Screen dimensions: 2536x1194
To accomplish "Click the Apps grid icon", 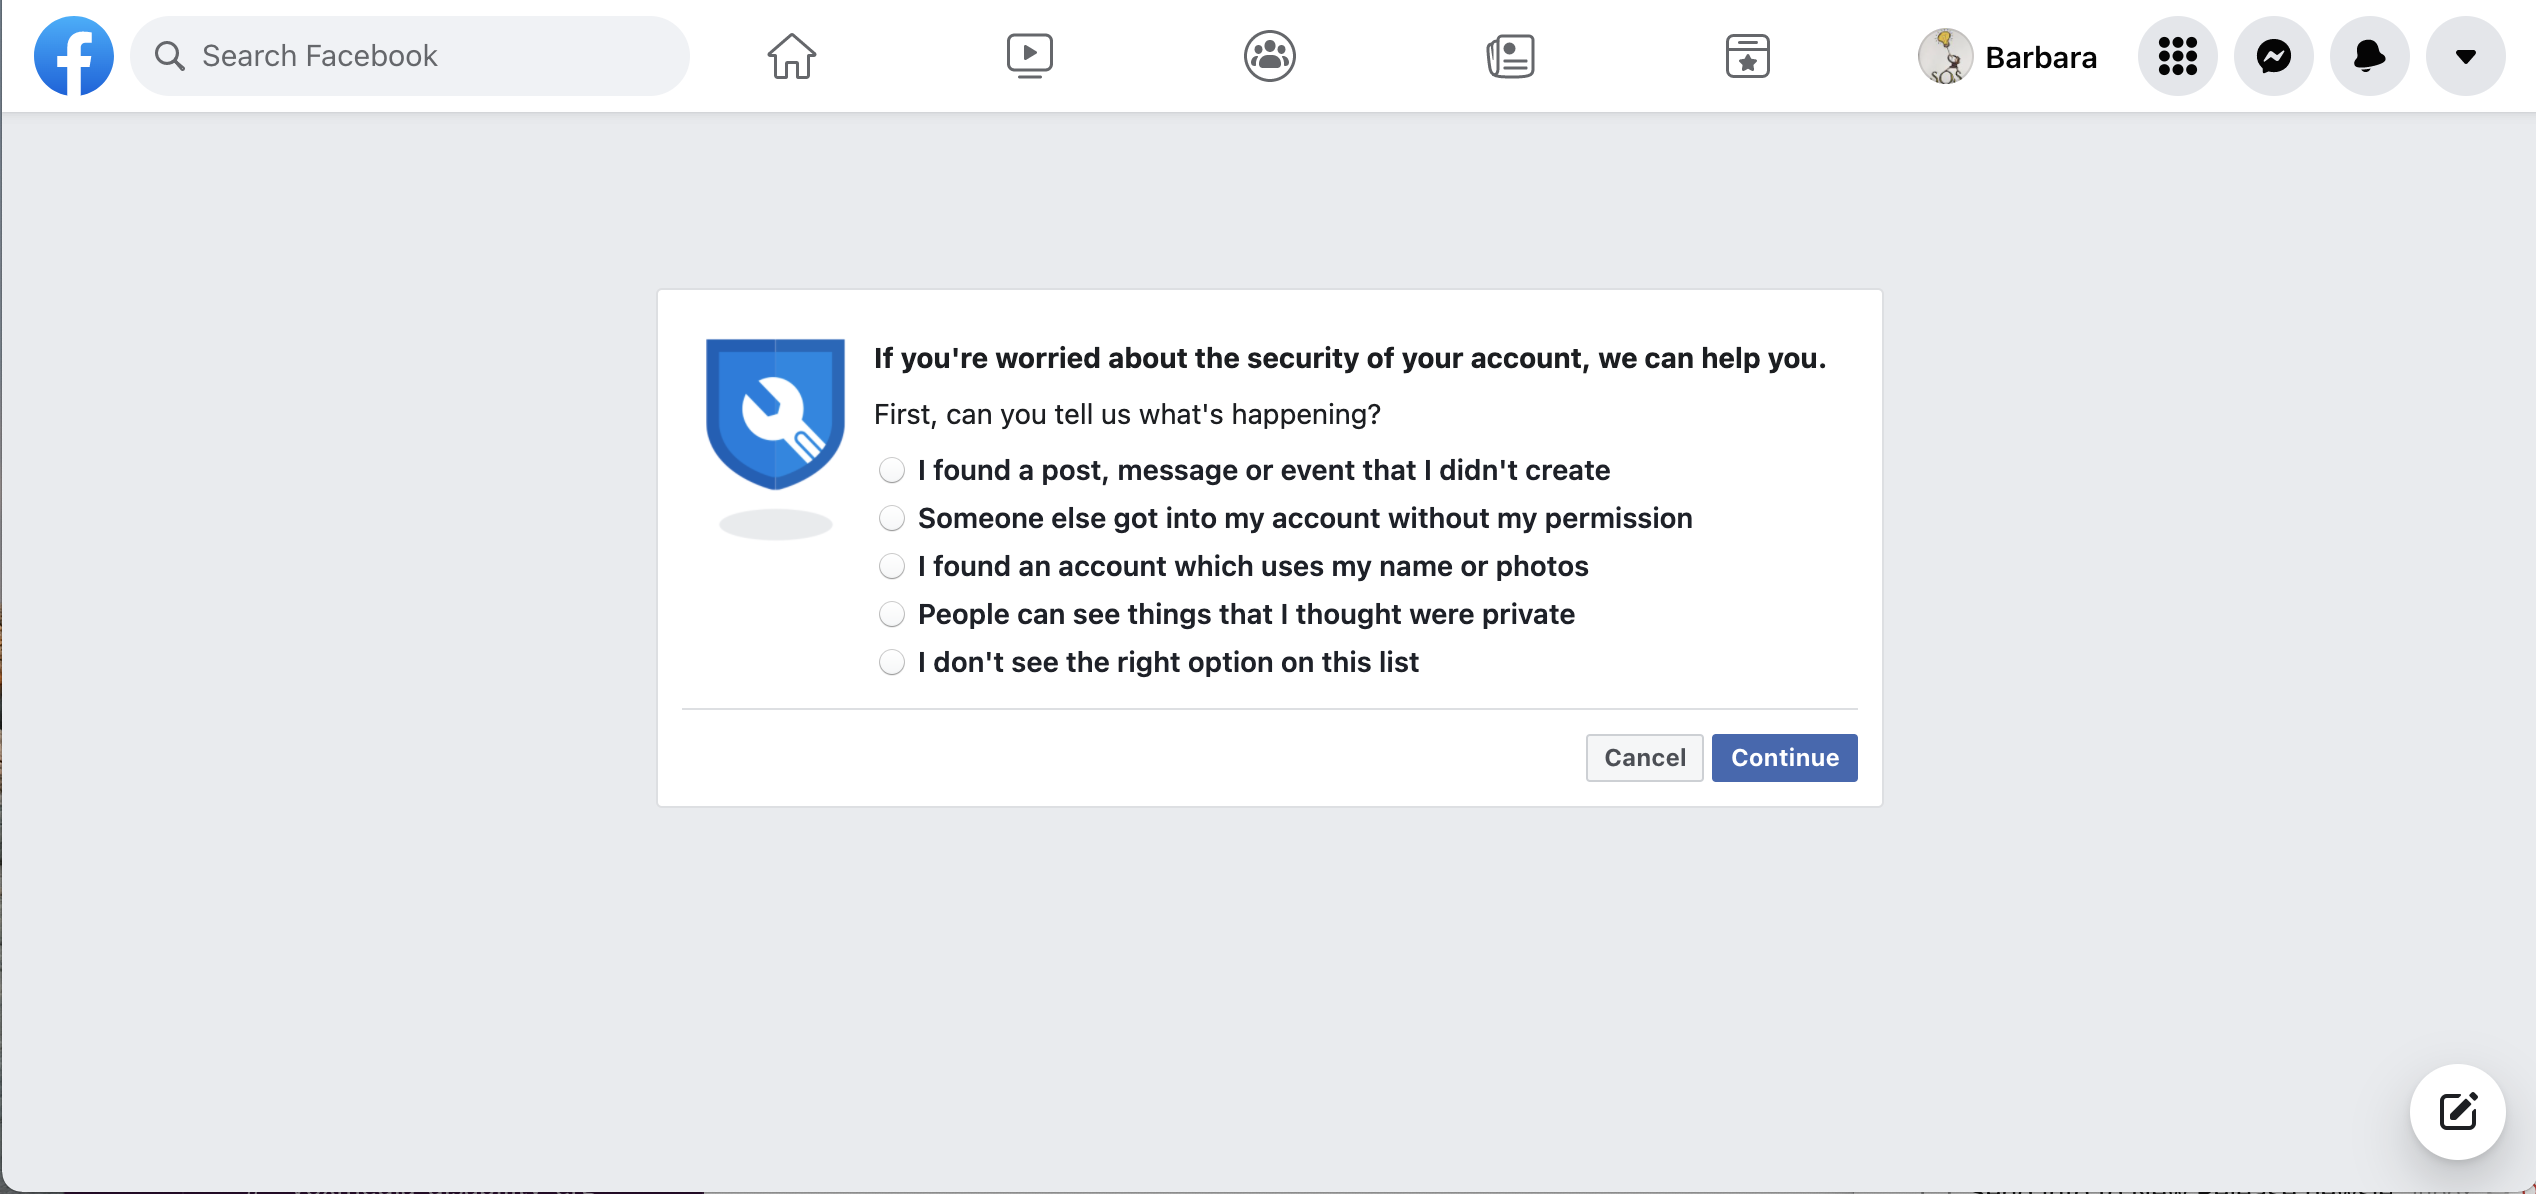I will point(2182,57).
